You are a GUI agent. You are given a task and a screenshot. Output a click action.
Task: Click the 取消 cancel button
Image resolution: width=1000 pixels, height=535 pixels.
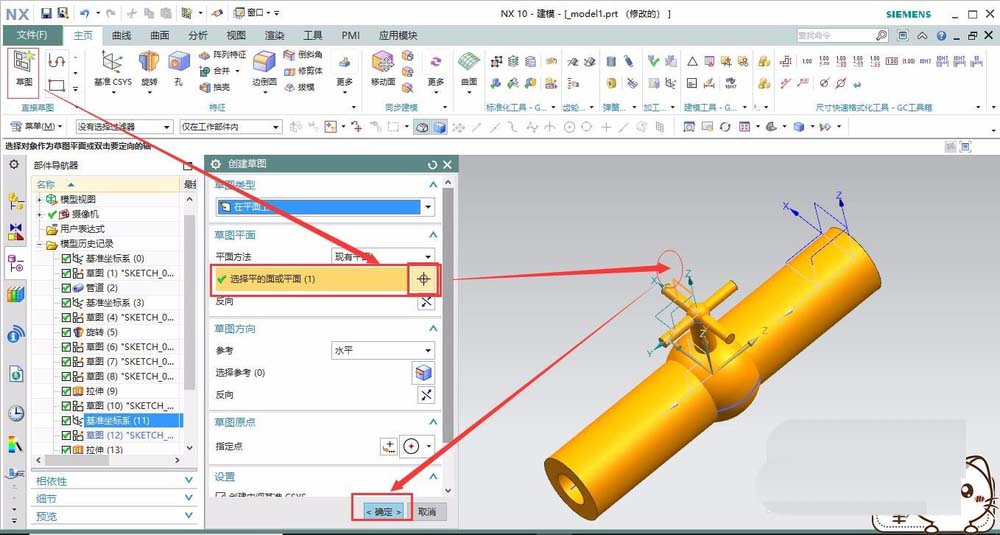[427, 511]
